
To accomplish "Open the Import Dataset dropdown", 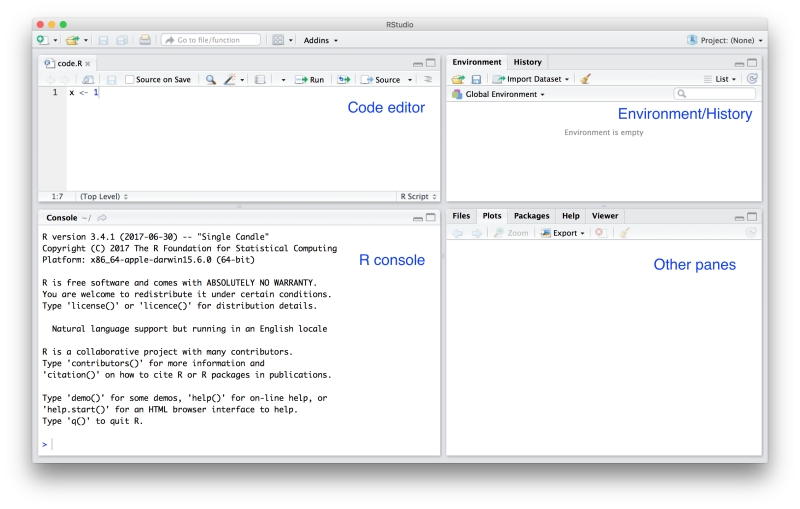I will (x=531, y=79).
